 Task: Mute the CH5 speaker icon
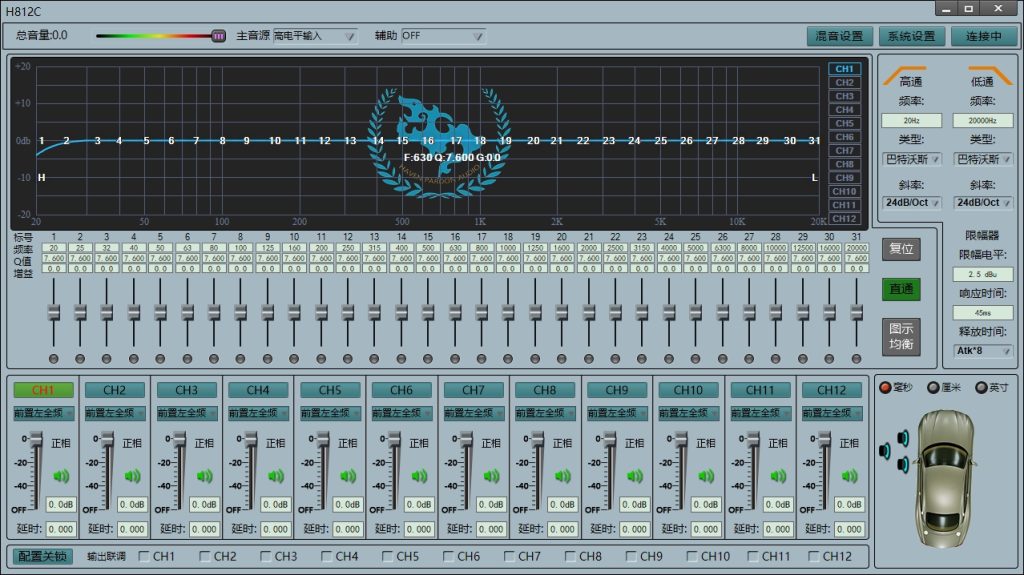[x=348, y=476]
